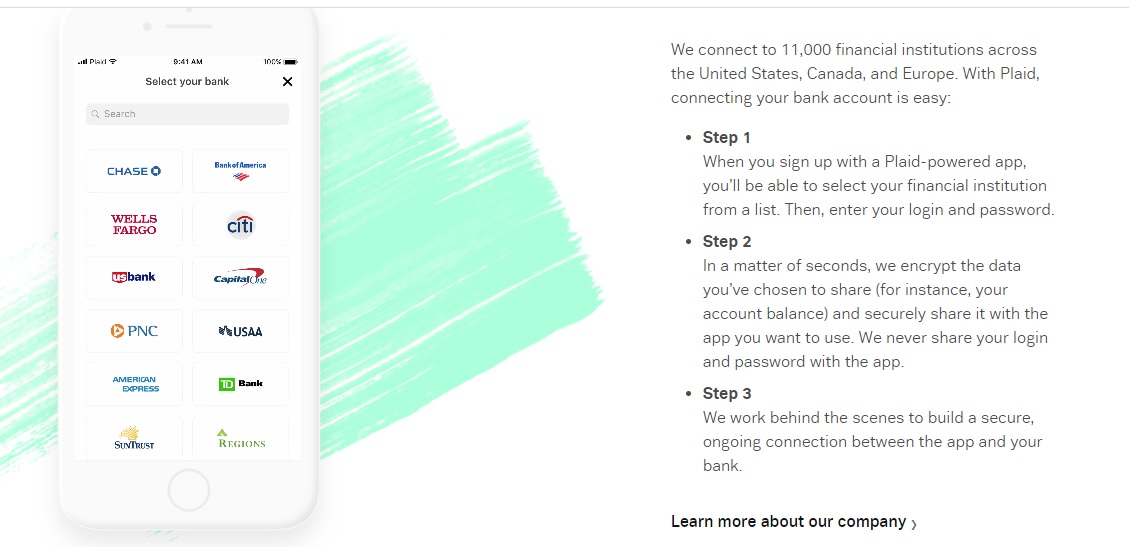The height and width of the screenshot is (547, 1129).
Task: Tap the SunTrust bank tile
Action: tap(134, 438)
